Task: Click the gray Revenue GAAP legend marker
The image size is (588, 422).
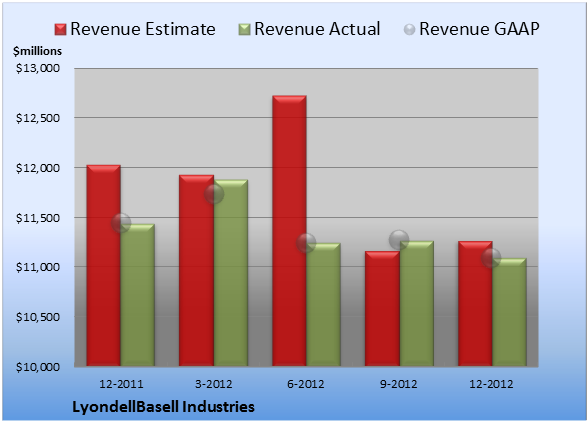Action: tap(409, 29)
